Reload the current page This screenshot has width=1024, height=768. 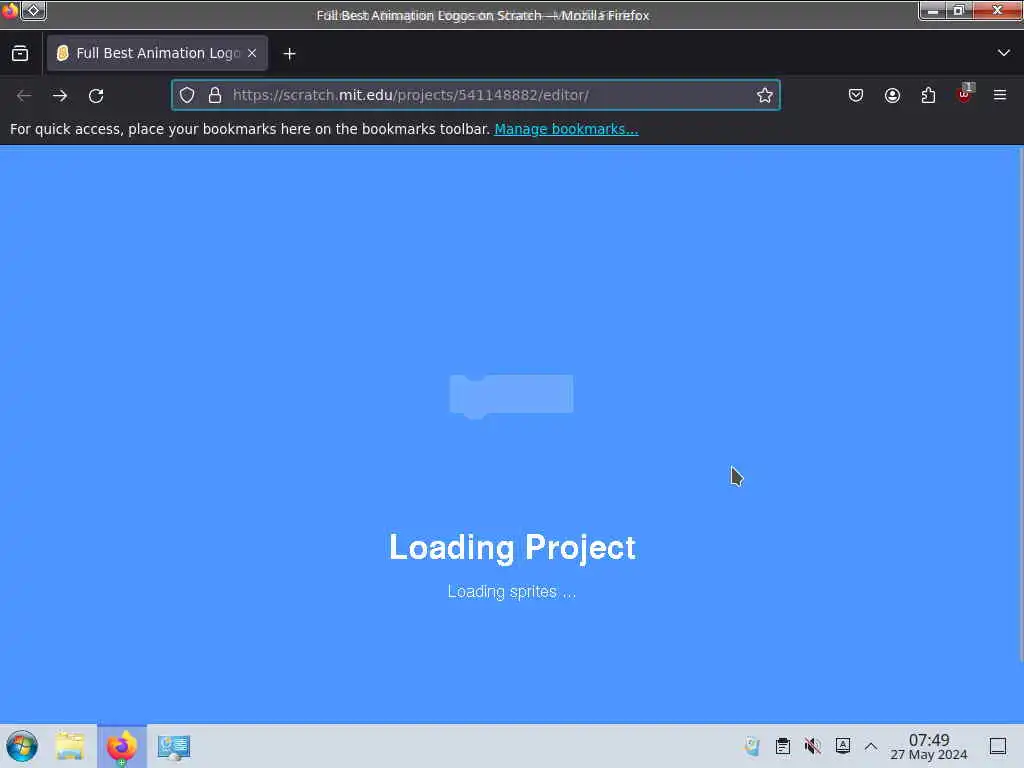(x=96, y=95)
